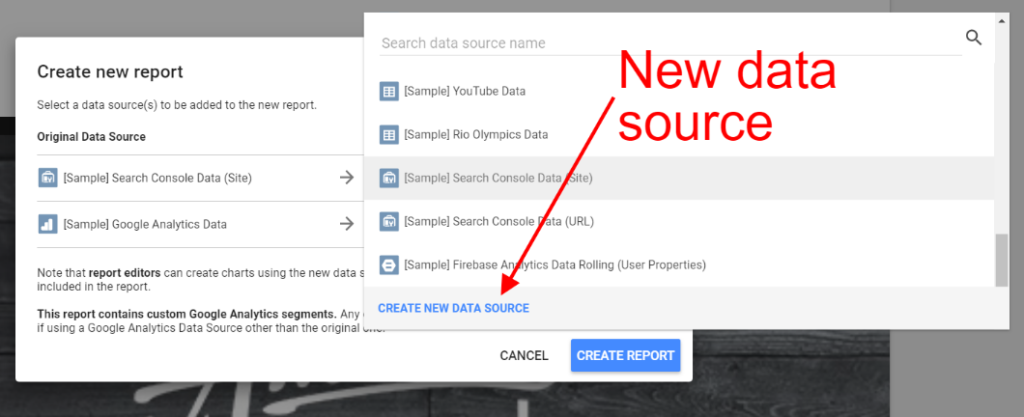Viewport: 1024px width, 417px height.
Task: Click the scrollbar up arrow
Action: pyautogui.click(x=1001, y=20)
